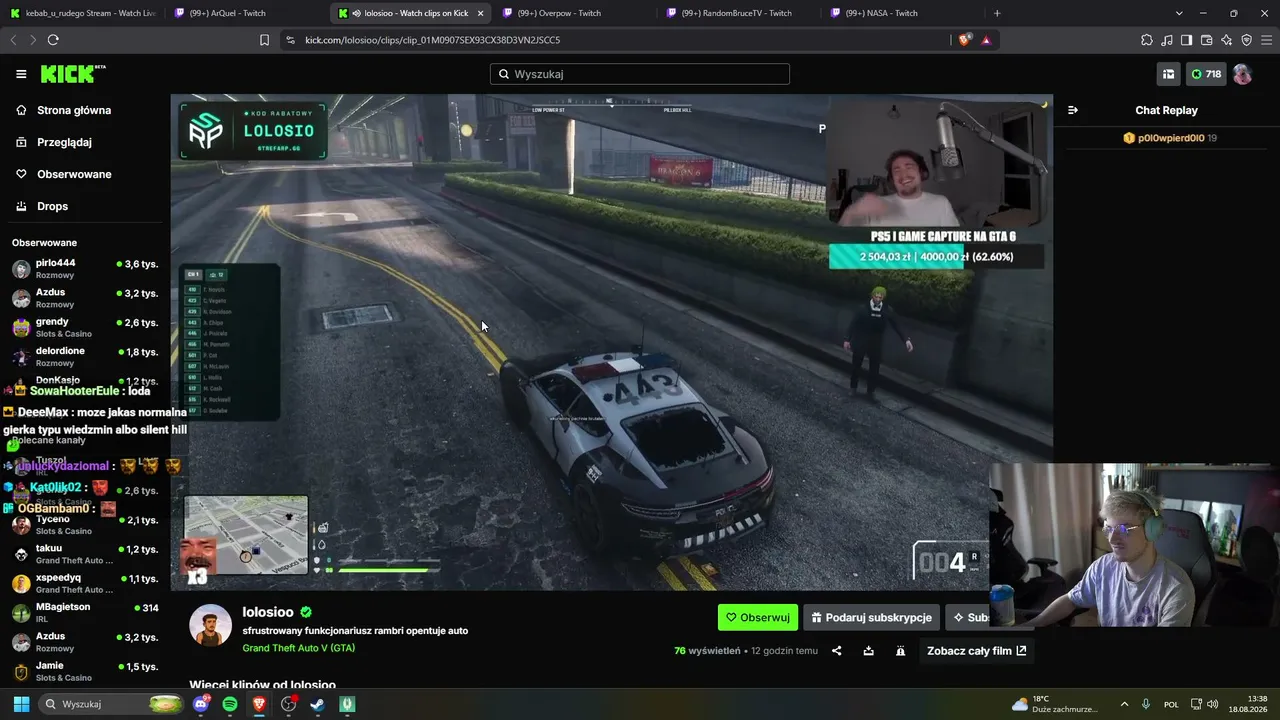Switch to ArQuel Twitch tab
This screenshot has height=720, width=1280.
pos(246,13)
